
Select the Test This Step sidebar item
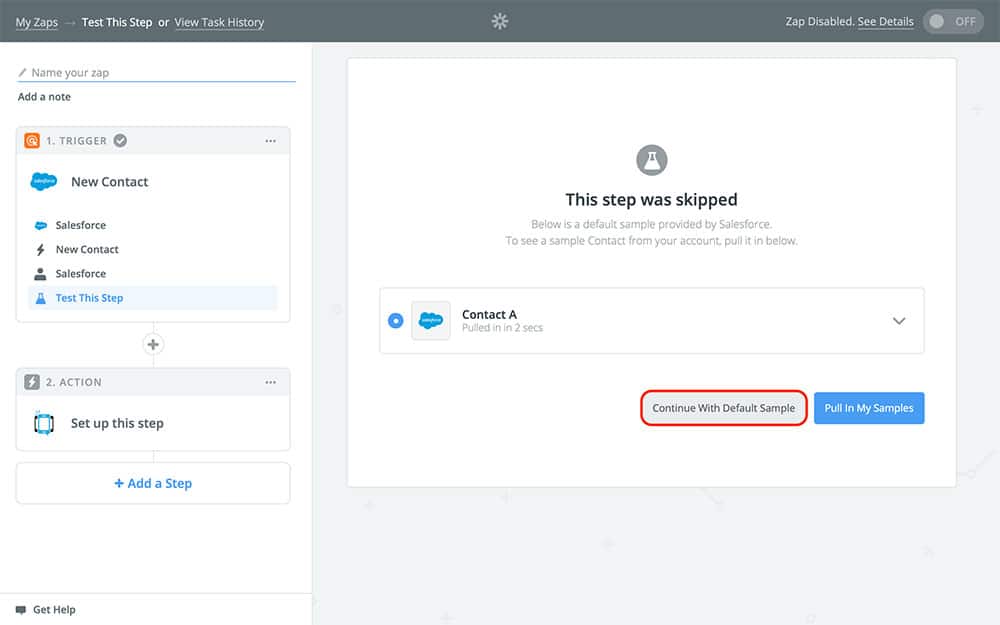pyautogui.click(x=89, y=298)
